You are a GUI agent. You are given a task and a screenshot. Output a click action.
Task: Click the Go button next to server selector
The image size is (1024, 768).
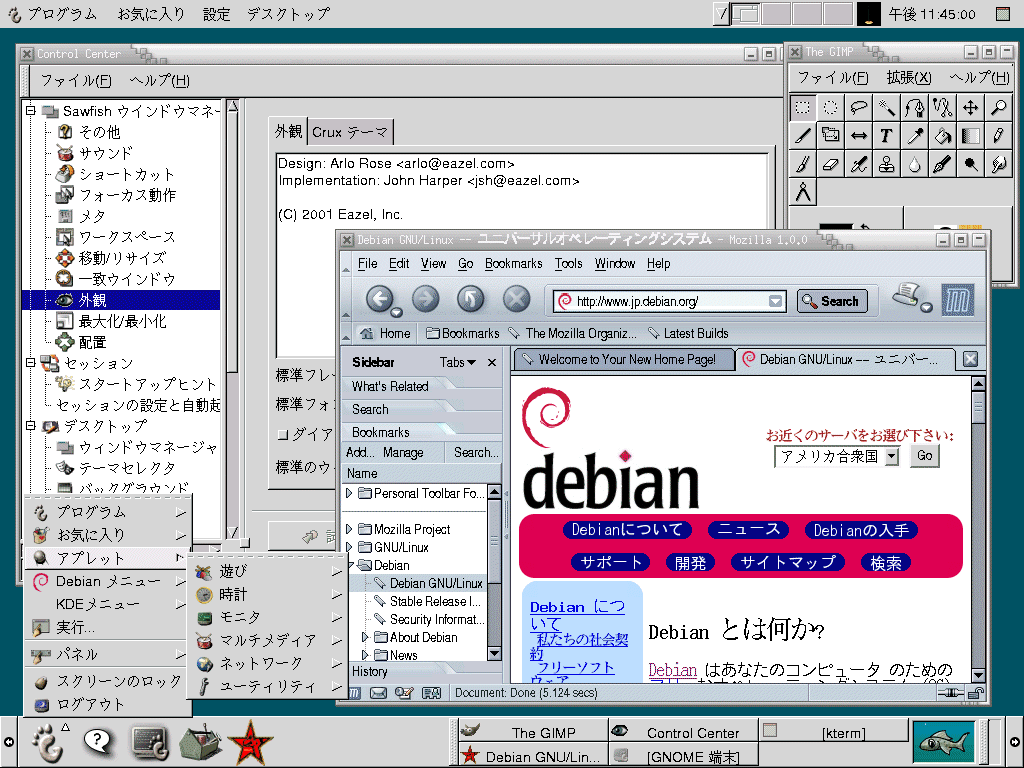click(x=925, y=456)
